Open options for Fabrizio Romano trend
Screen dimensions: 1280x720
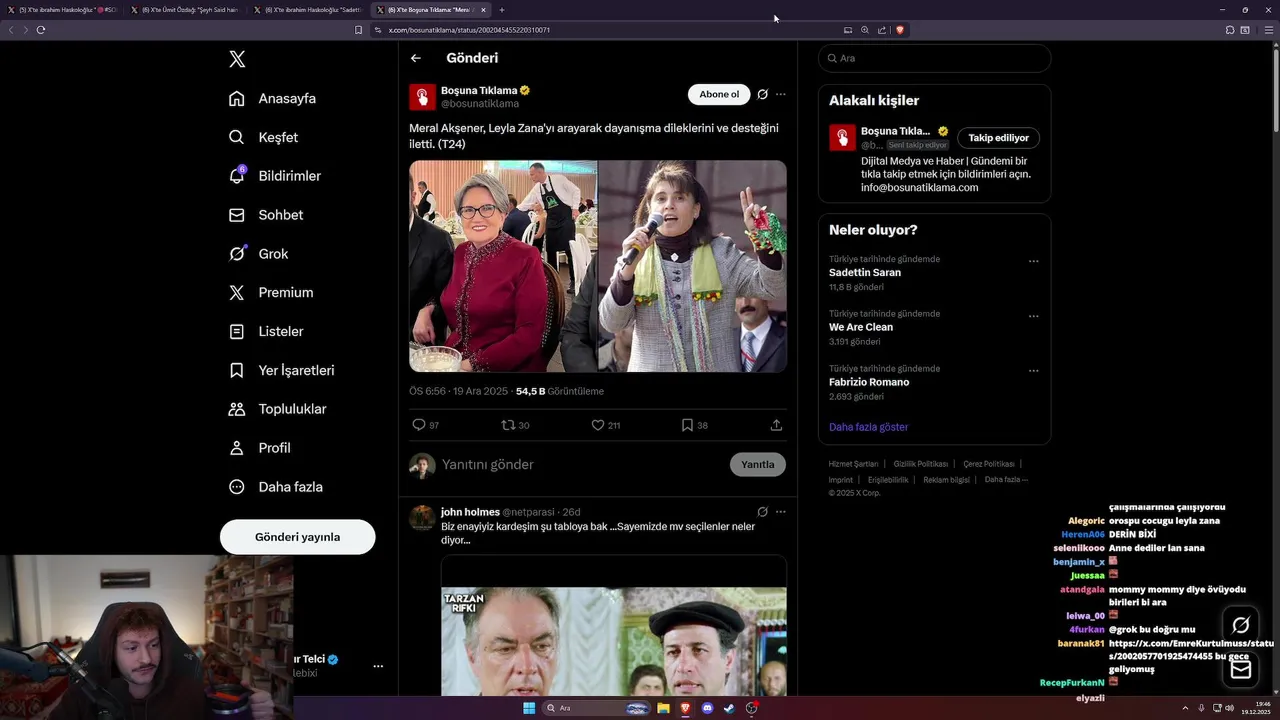[1033, 371]
